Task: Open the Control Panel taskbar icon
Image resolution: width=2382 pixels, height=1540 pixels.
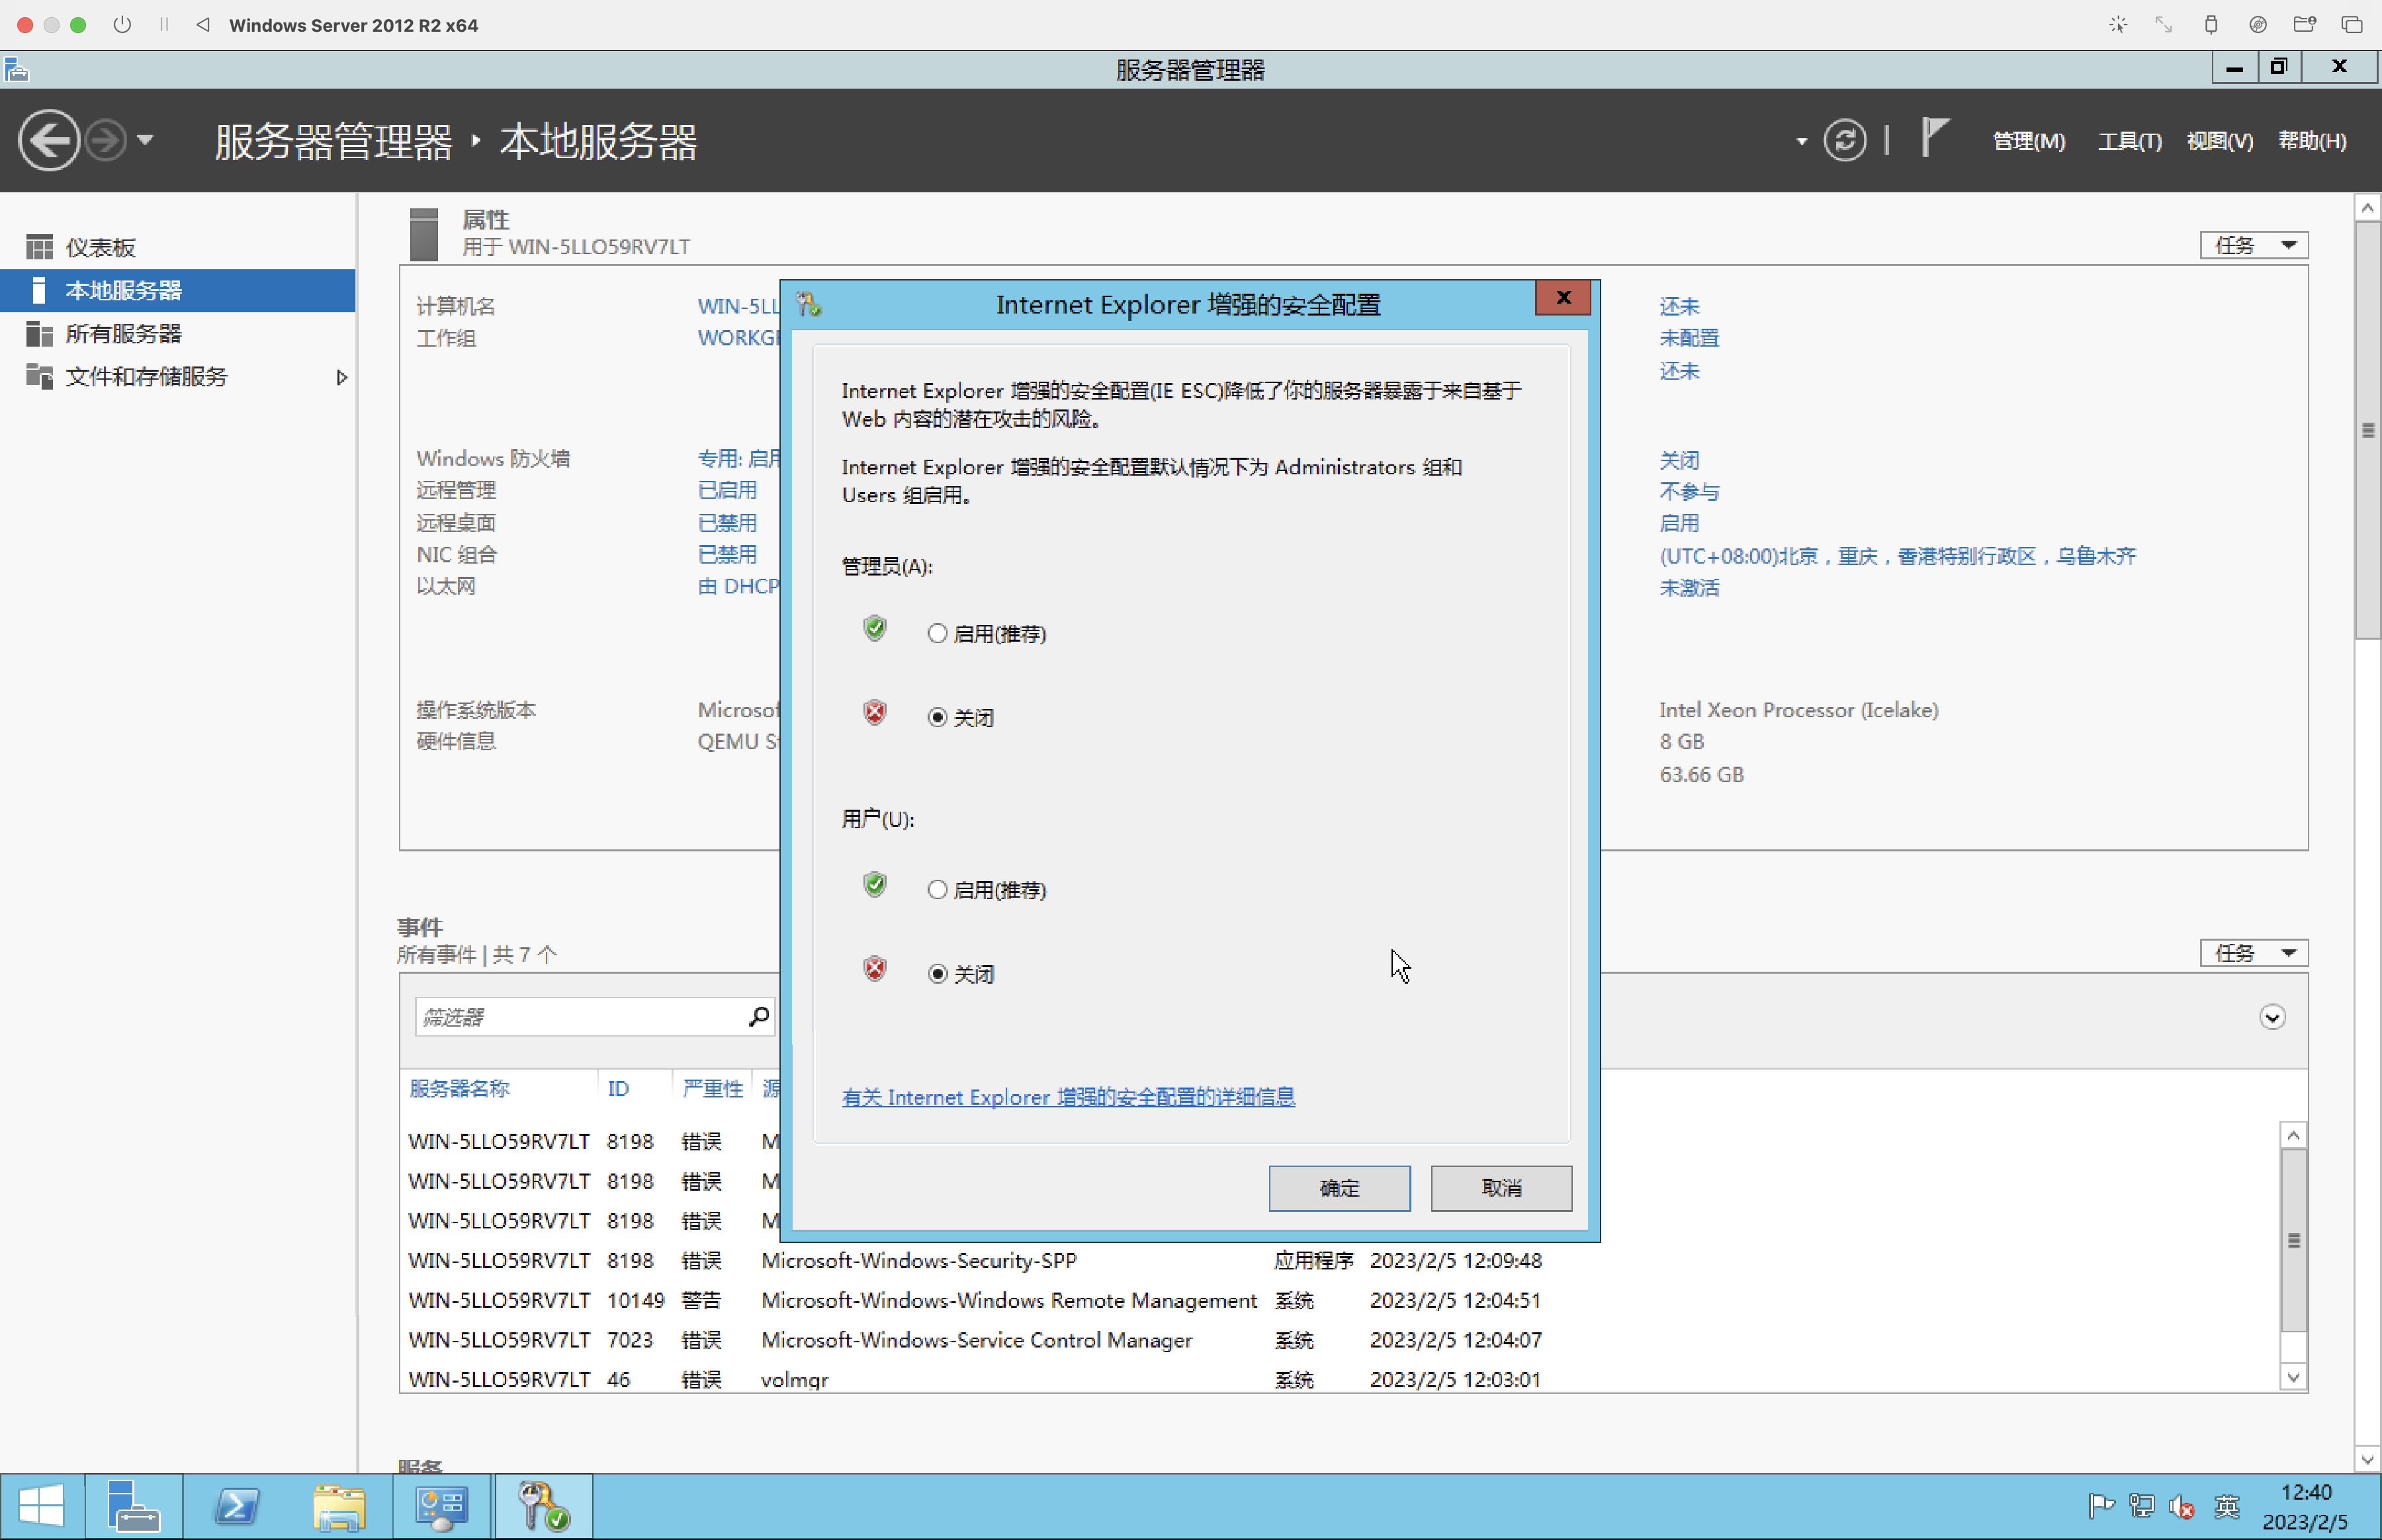Action: 441,1506
